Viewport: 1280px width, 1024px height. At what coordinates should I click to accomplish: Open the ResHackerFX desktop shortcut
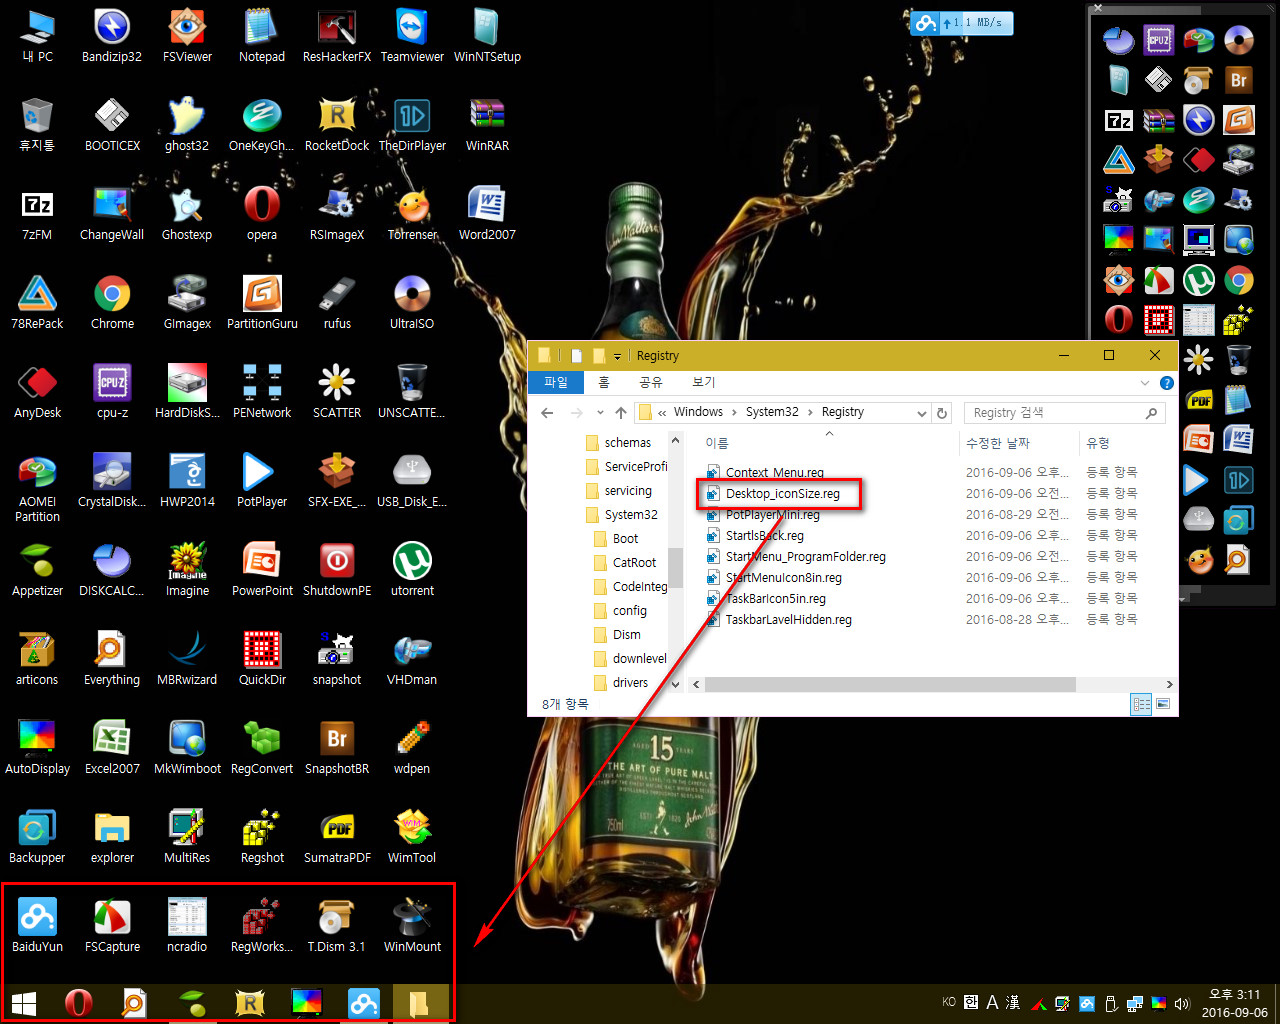[337, 36]
